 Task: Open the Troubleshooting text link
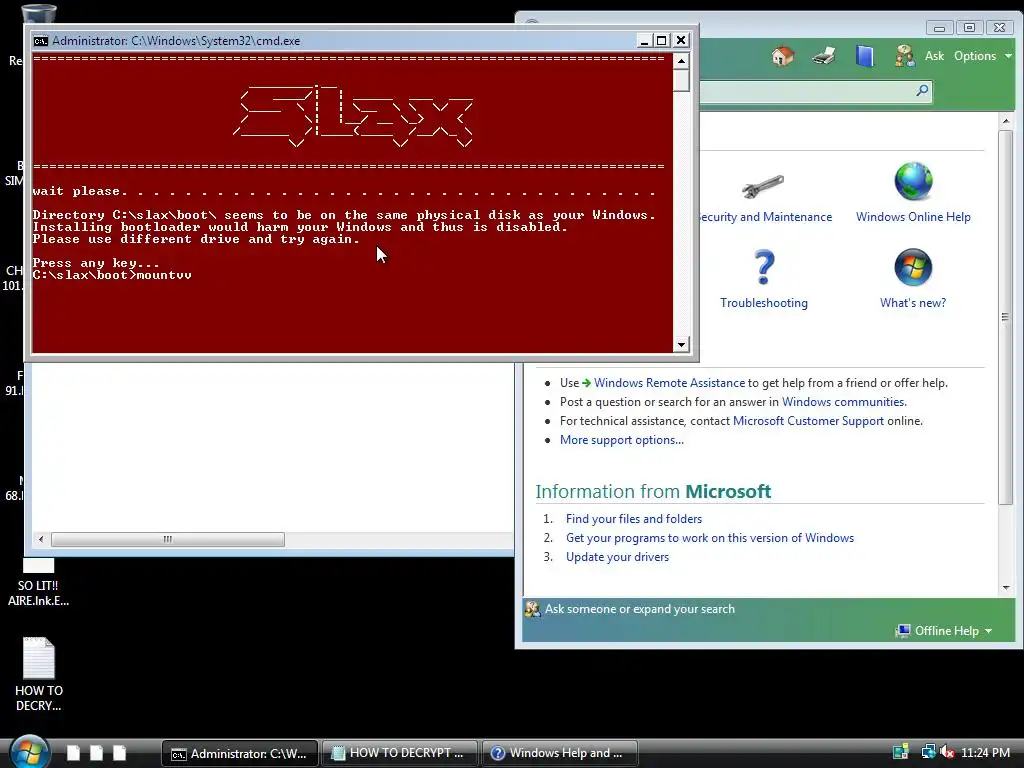763,303
